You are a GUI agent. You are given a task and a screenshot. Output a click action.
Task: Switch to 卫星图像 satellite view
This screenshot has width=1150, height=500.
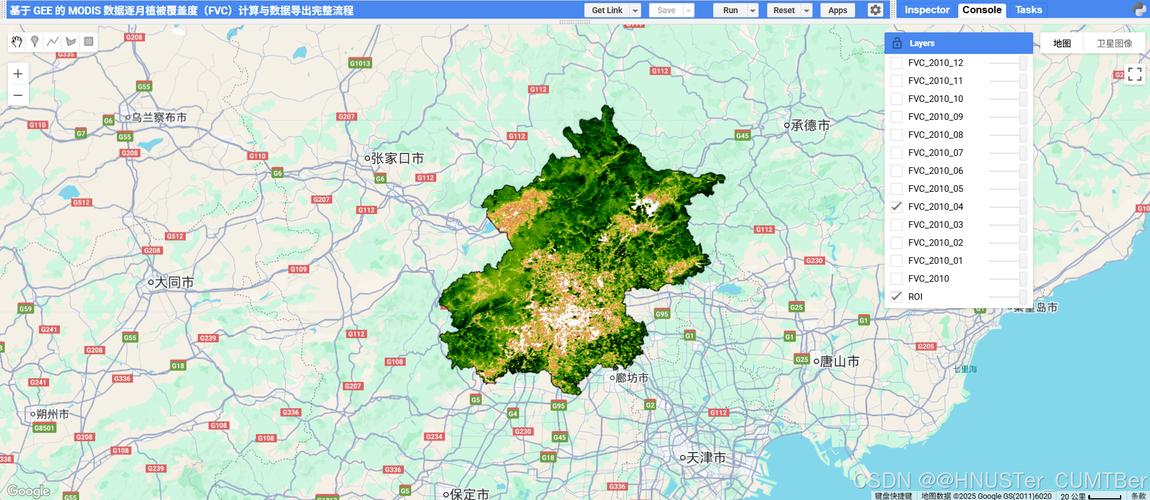[x=1114, y=43]
